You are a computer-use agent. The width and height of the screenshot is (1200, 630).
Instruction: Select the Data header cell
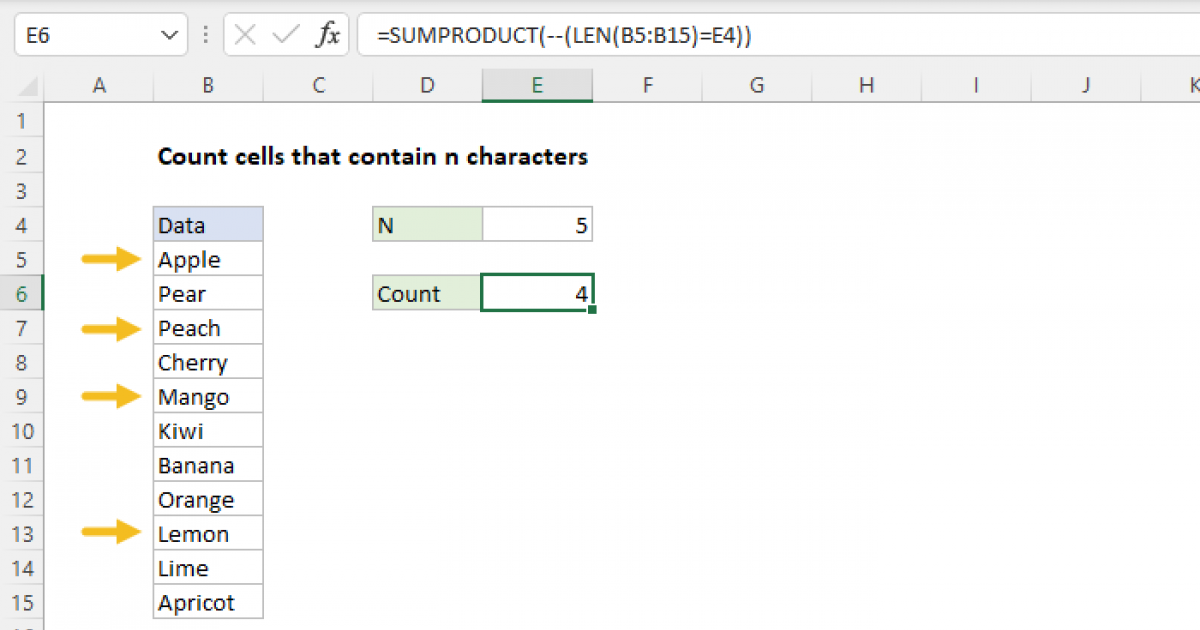[x=207, y=224]
